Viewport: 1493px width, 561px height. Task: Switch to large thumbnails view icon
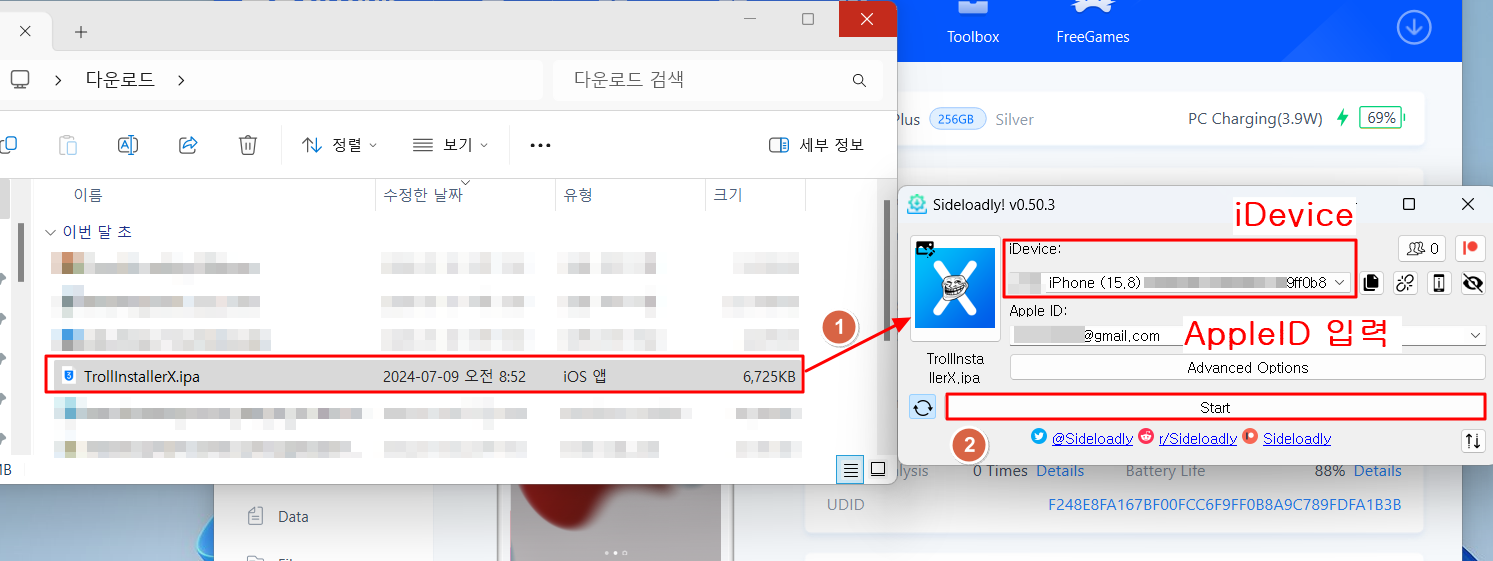[x=878, y=468]
